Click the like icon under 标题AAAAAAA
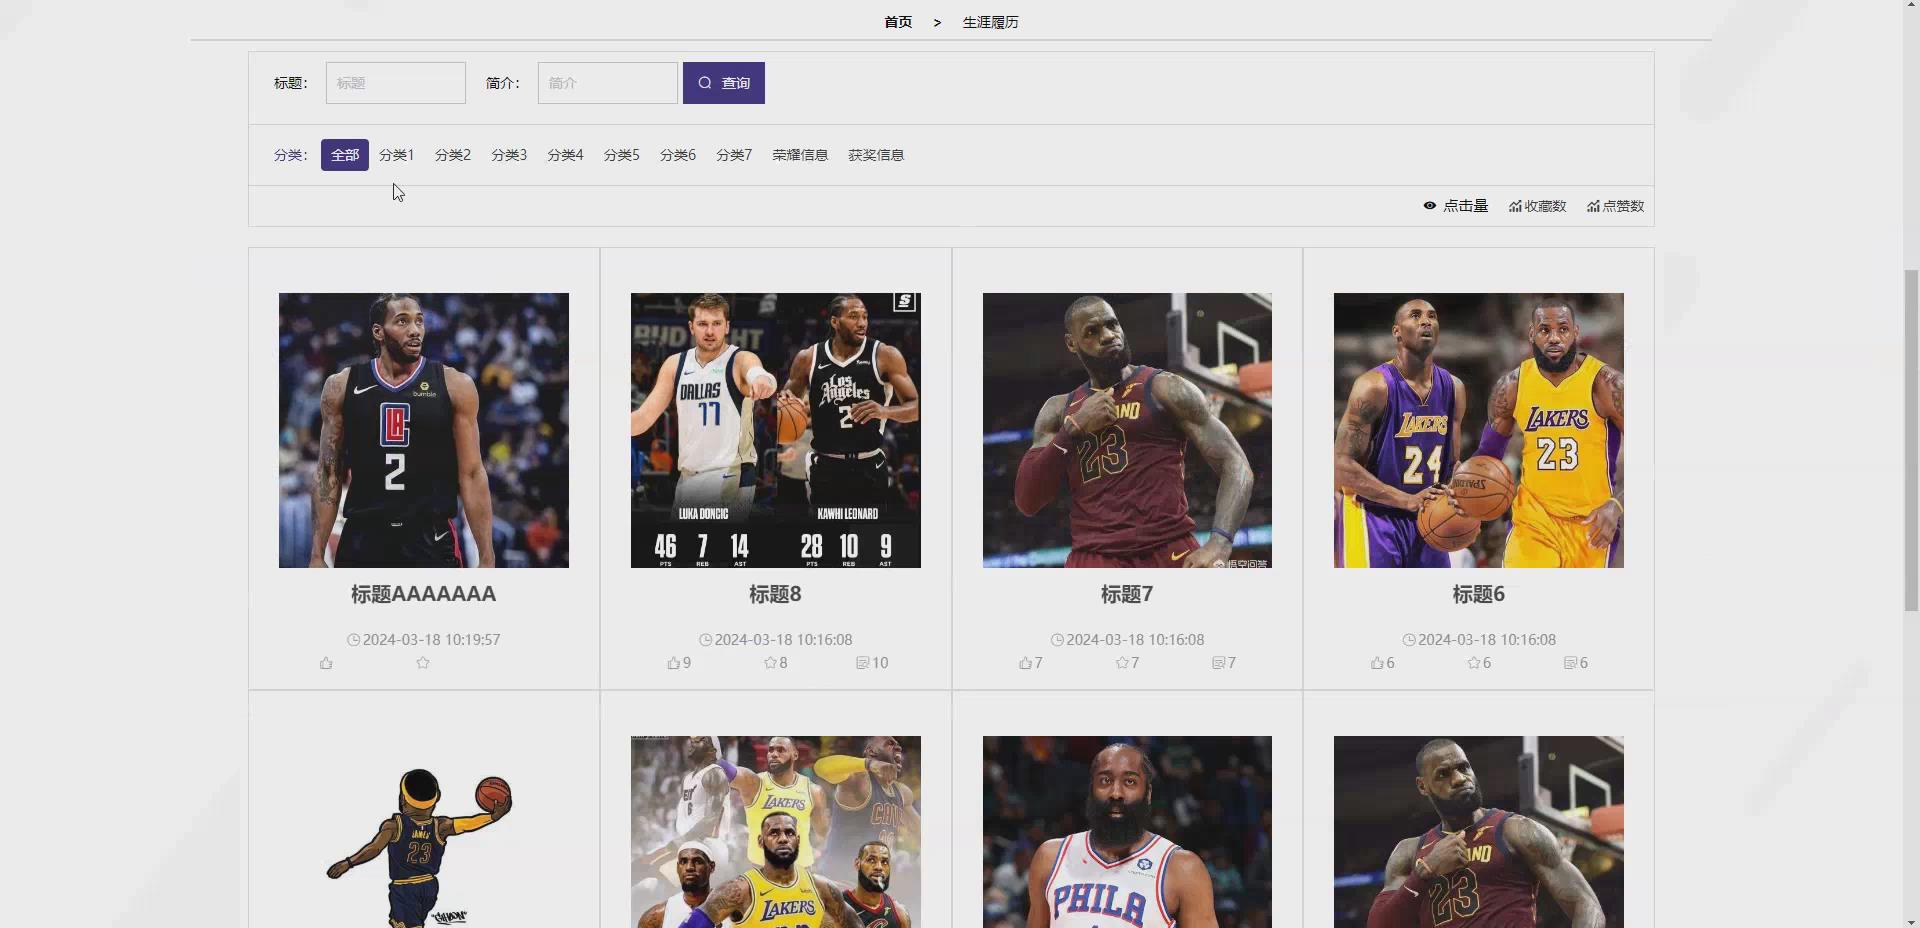 click(326, 663)
